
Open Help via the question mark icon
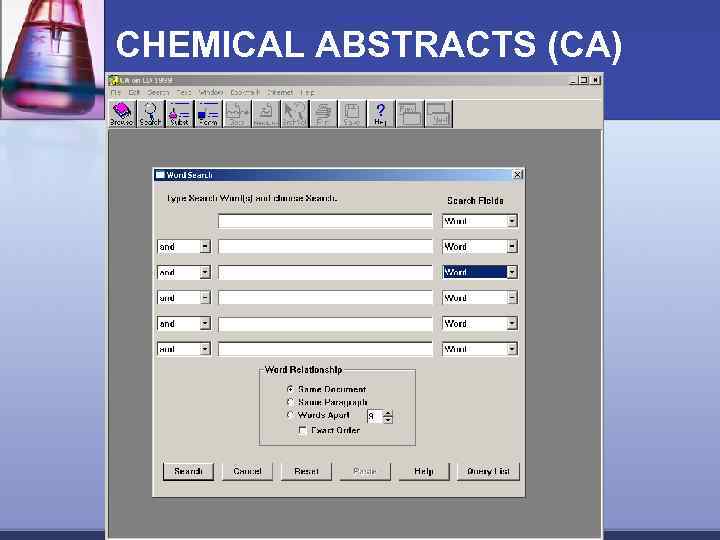(381, 114)
